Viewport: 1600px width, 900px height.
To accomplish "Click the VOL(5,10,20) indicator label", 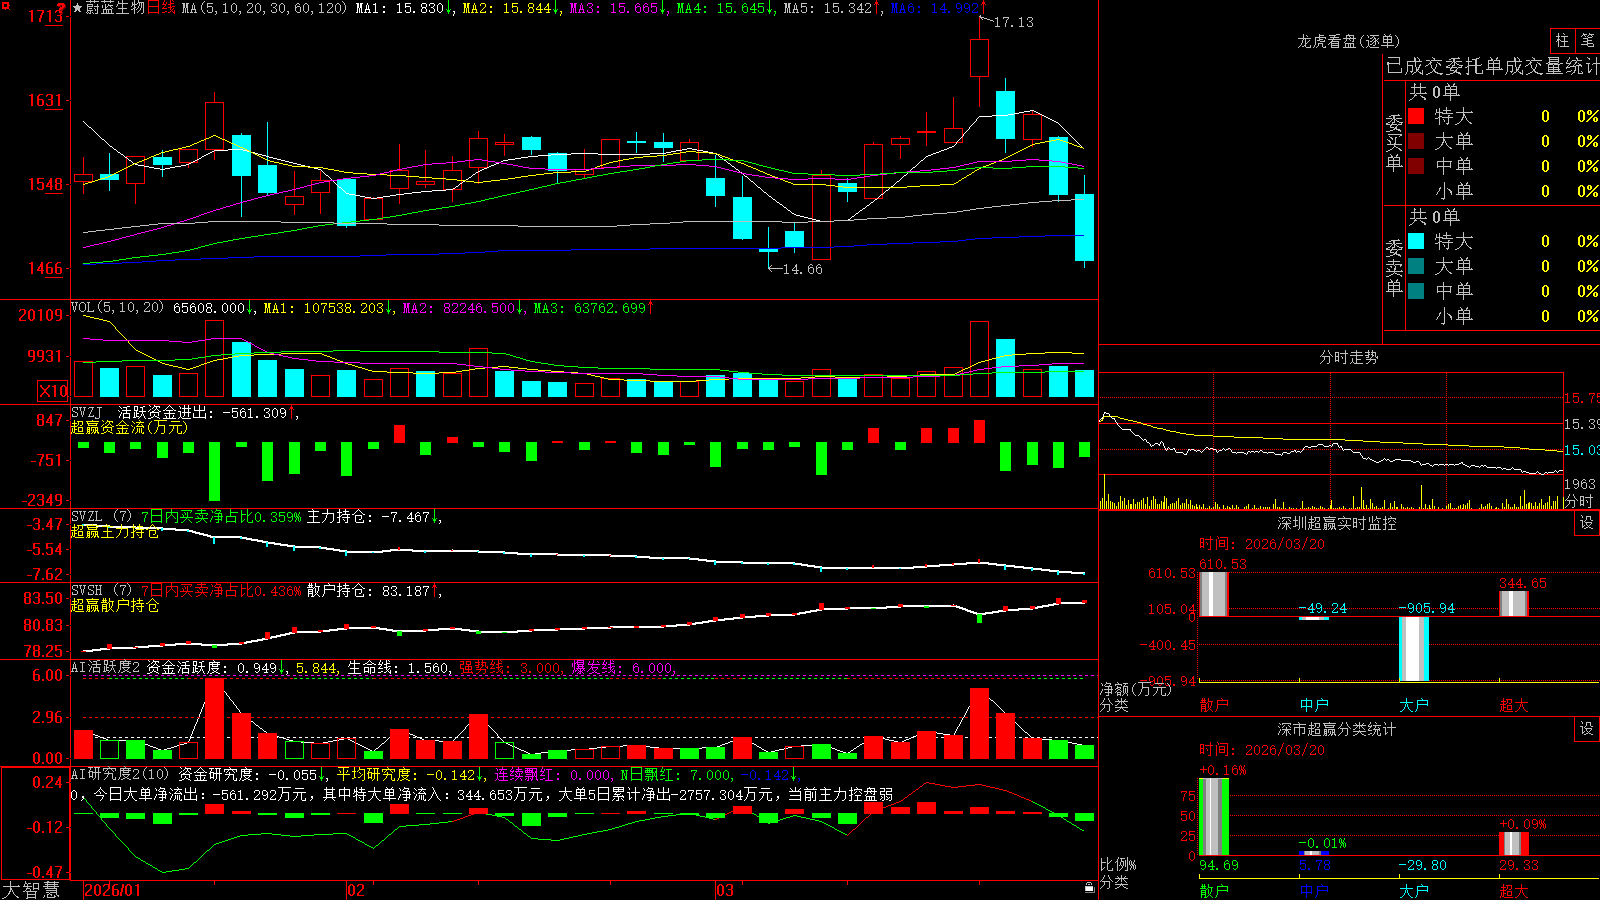I will (117, 308).
